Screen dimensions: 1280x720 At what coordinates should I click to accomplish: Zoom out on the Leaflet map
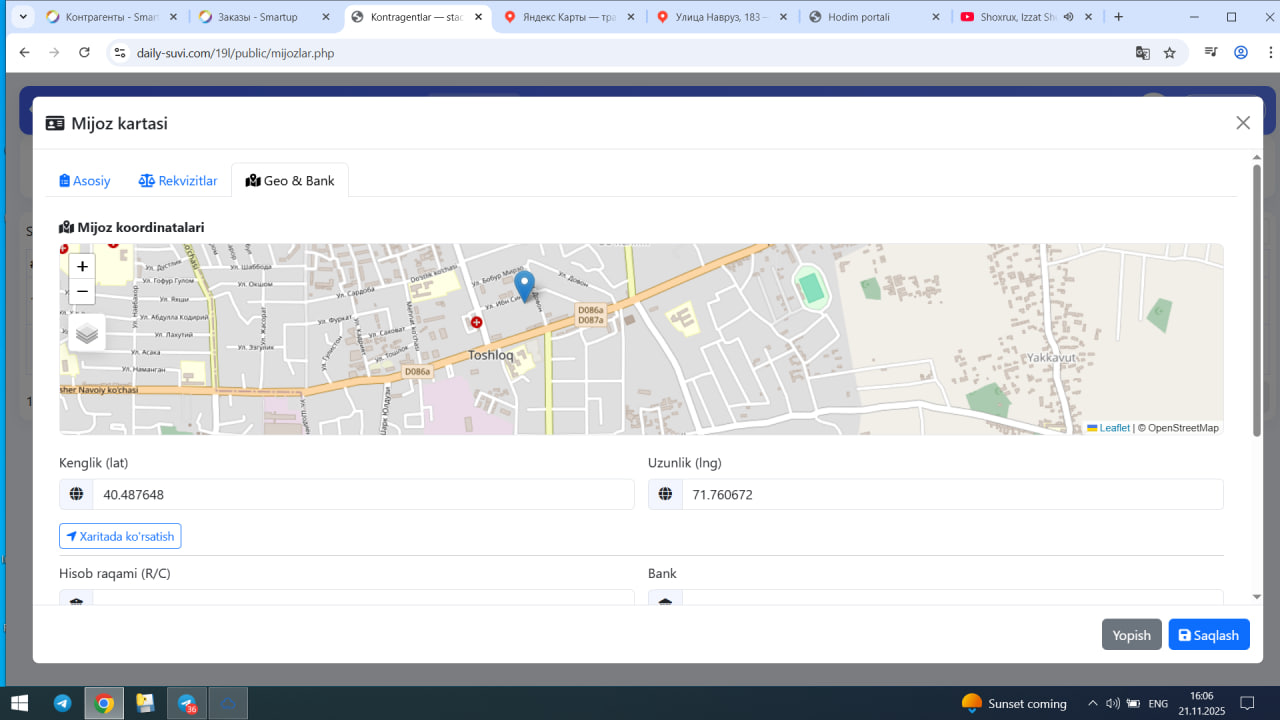(x=82, y=292)
